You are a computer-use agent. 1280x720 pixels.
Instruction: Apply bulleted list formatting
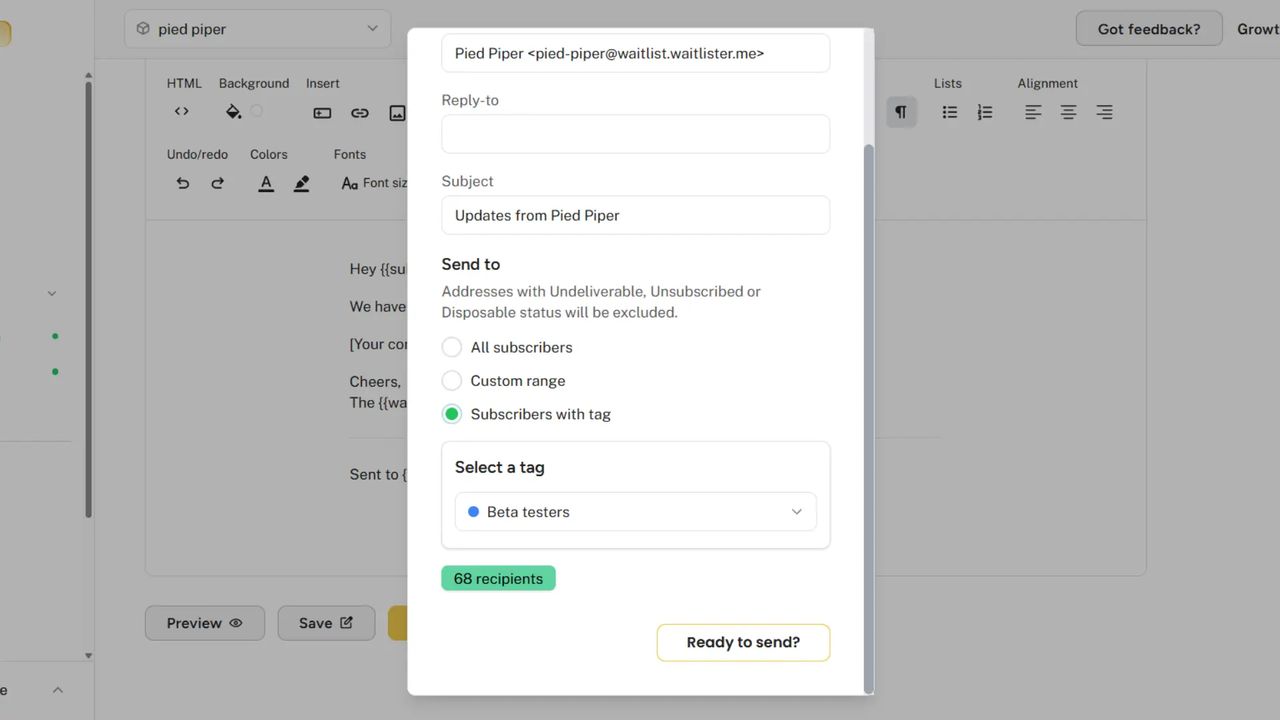click(948, 112)
